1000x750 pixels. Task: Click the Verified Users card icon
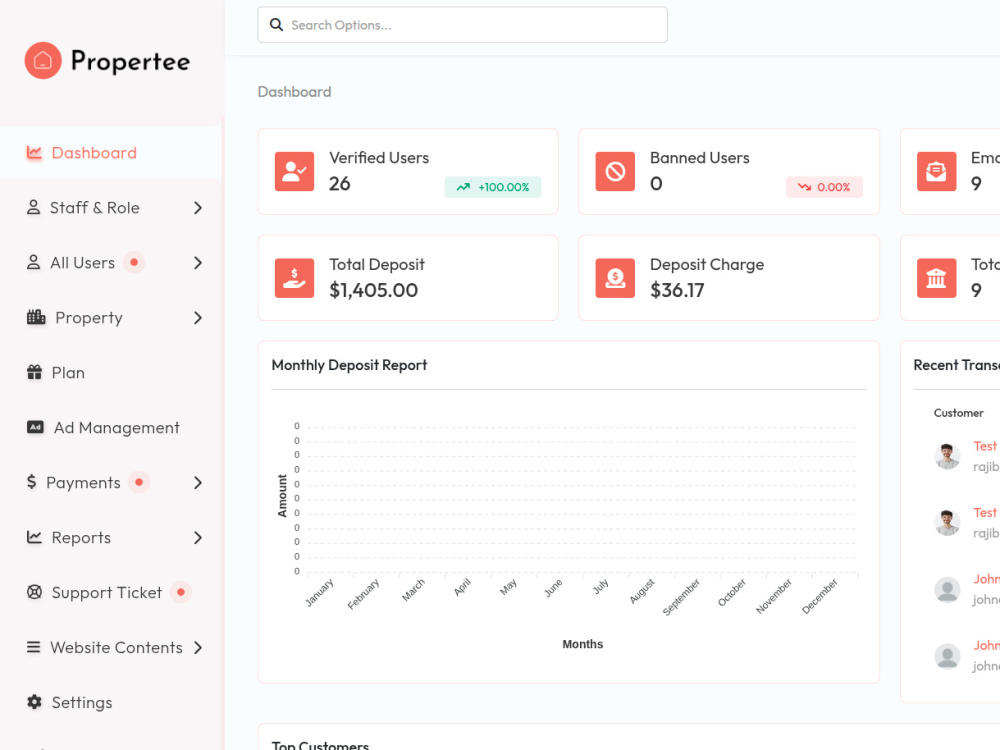point(294,171)
